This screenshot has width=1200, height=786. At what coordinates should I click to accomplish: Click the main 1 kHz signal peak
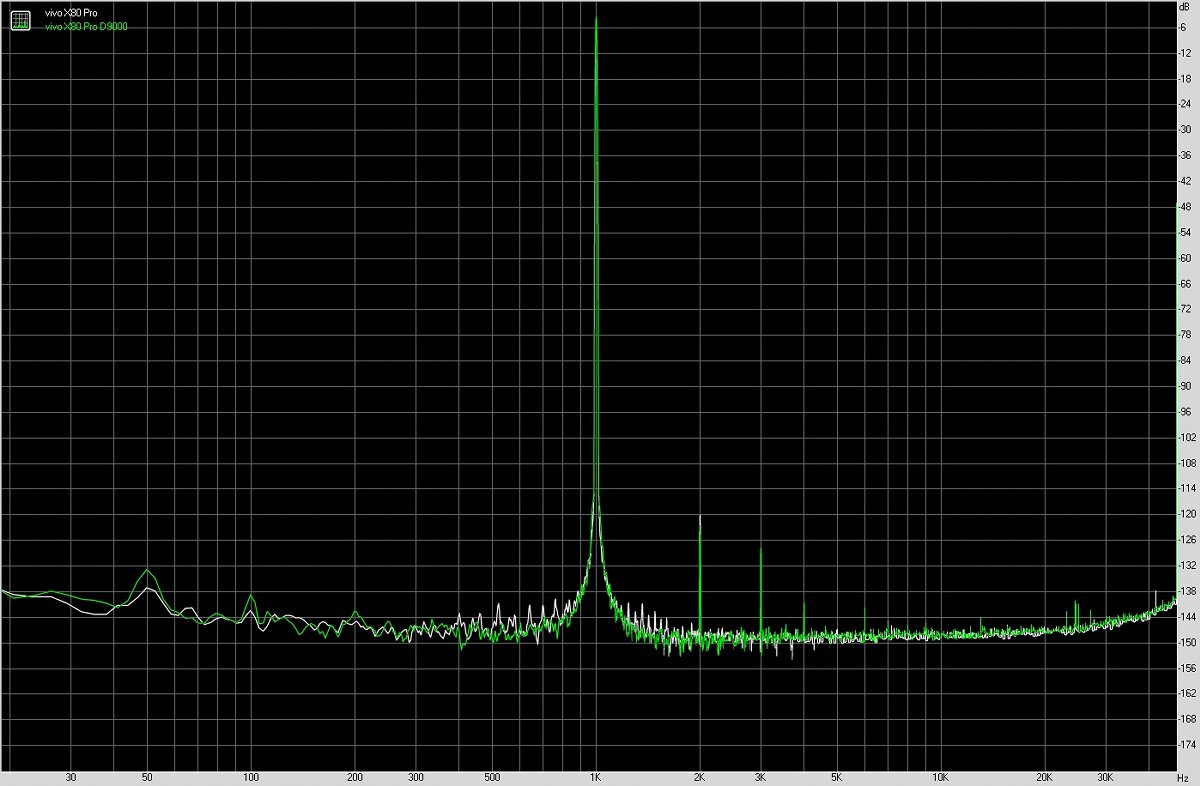597,25
